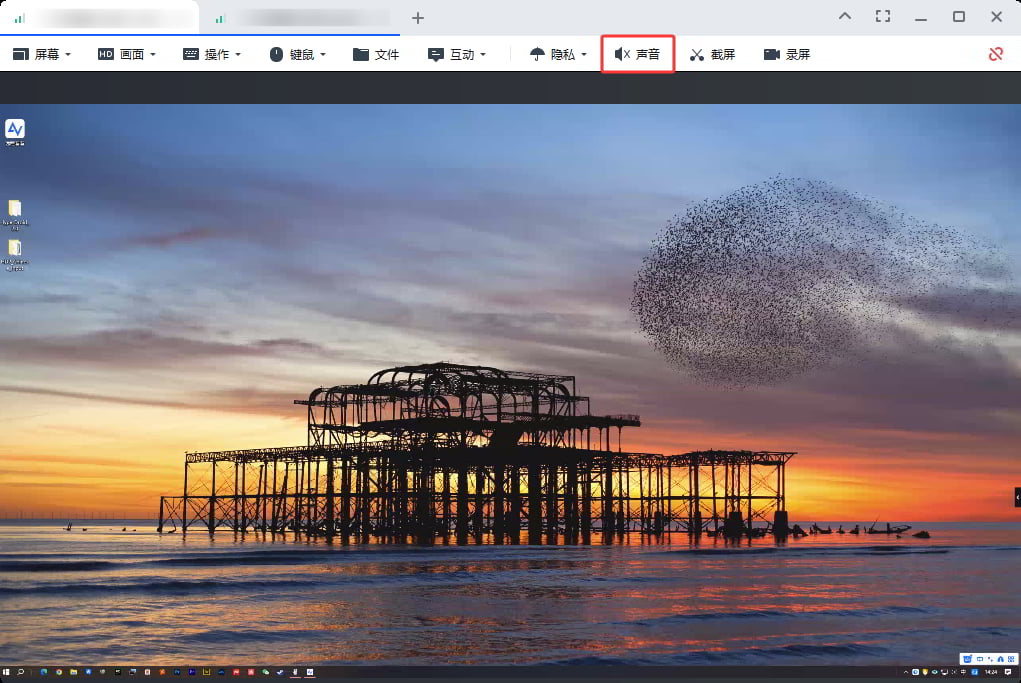
Task: Click the remote Windows Start button
Action: 6,672
